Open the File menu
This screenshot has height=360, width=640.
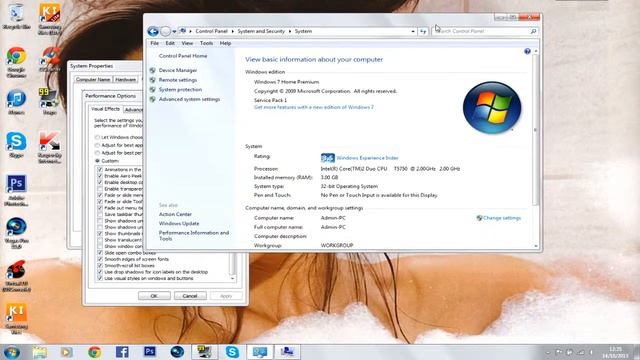pyautogui.click(x=155, y=43)
